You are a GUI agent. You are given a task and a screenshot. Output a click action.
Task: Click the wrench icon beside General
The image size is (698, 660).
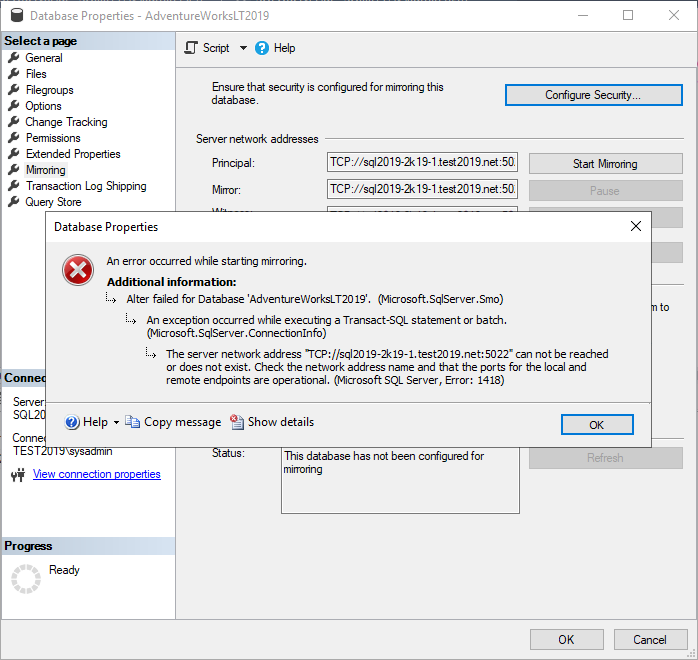[14, 57]
